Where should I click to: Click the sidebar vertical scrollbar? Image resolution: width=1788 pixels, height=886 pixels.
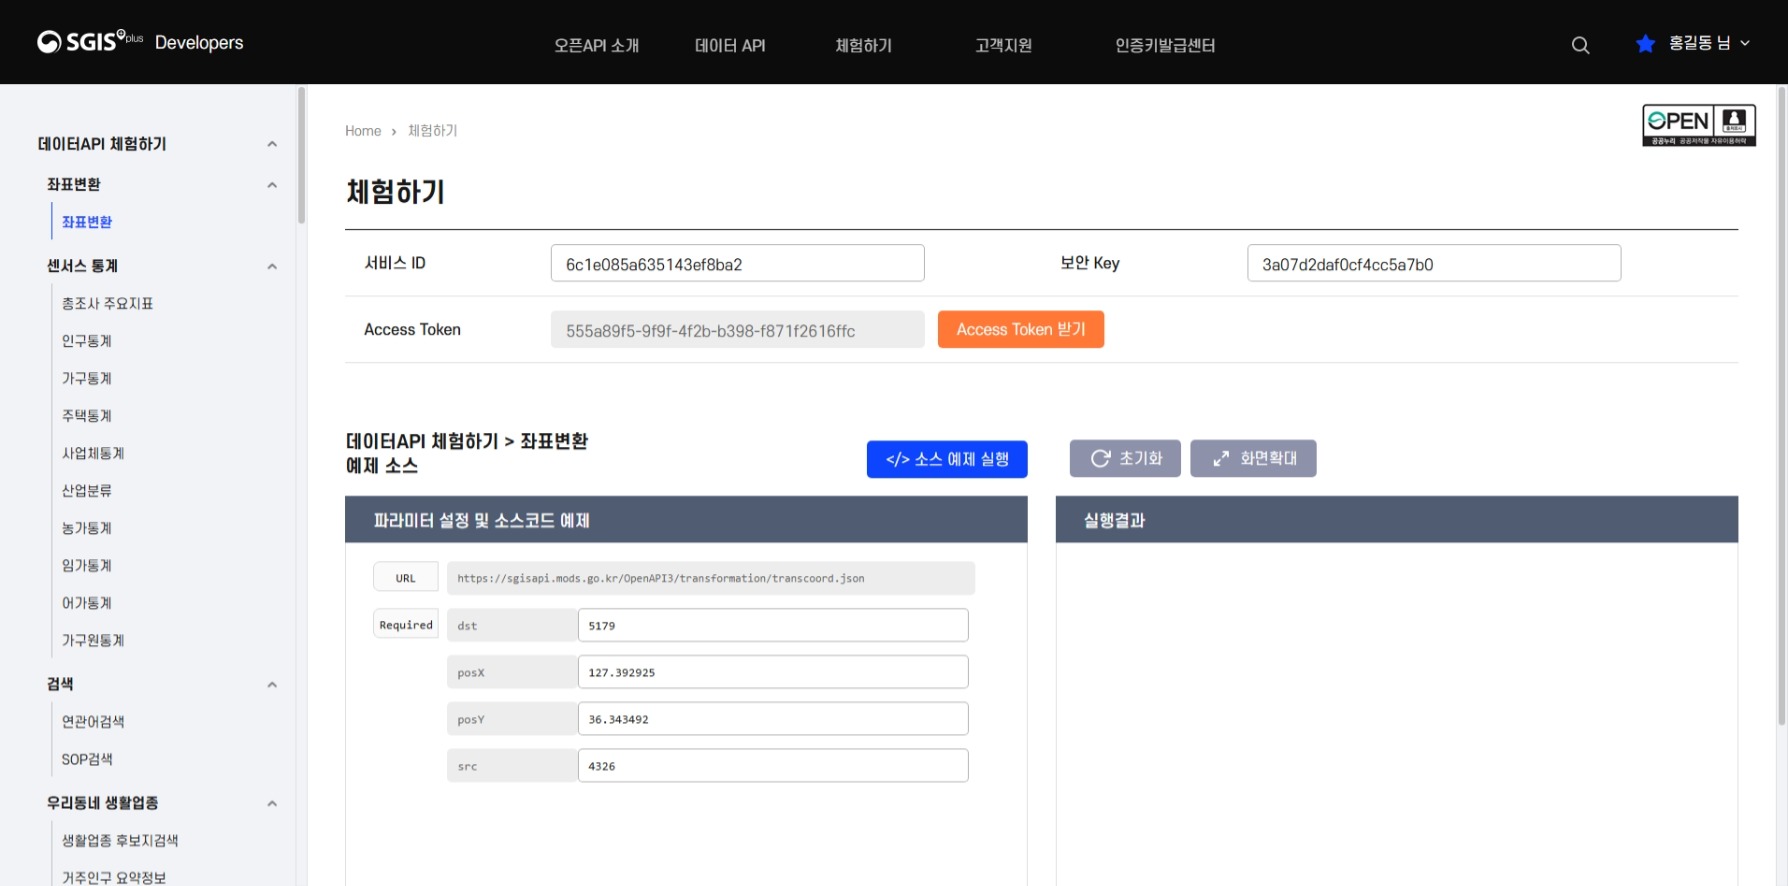tap(301, 155)
